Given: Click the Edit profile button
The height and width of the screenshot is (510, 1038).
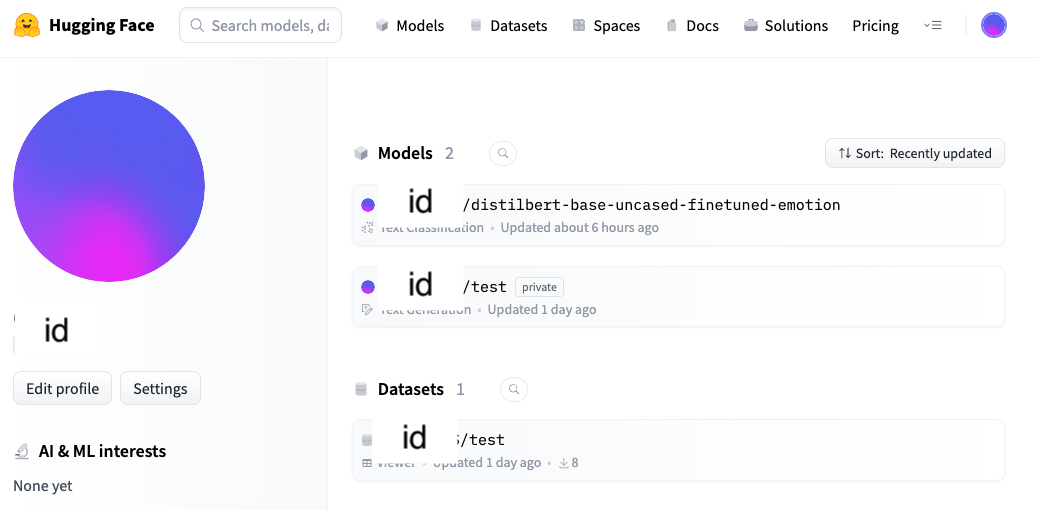Looking at the screenshot, I should pos(62,388).
